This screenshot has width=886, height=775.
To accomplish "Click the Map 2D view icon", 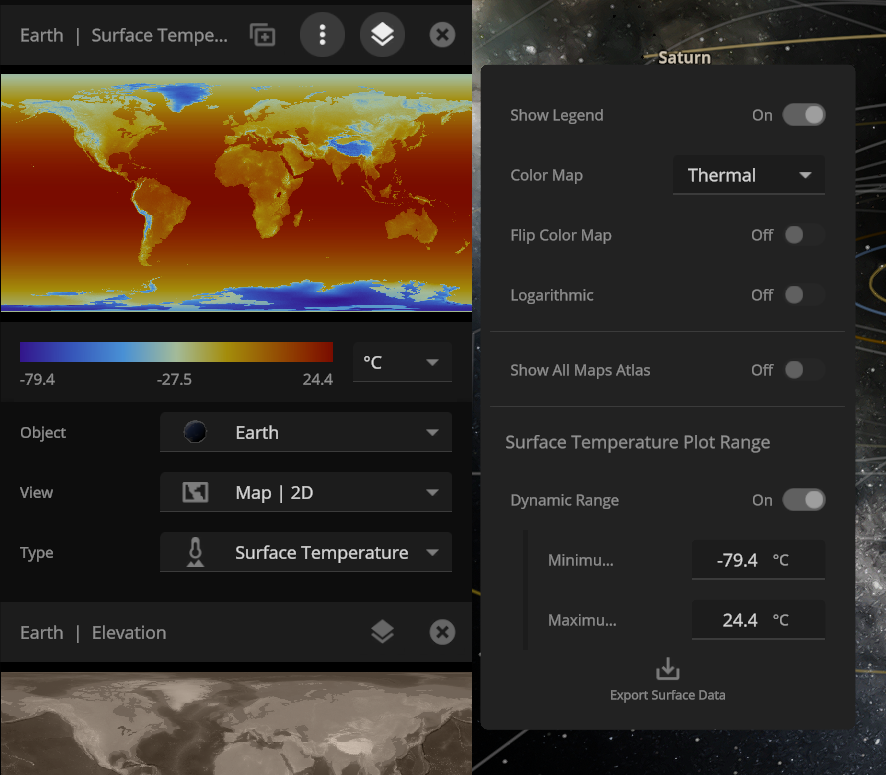I will tap(195, 493).
